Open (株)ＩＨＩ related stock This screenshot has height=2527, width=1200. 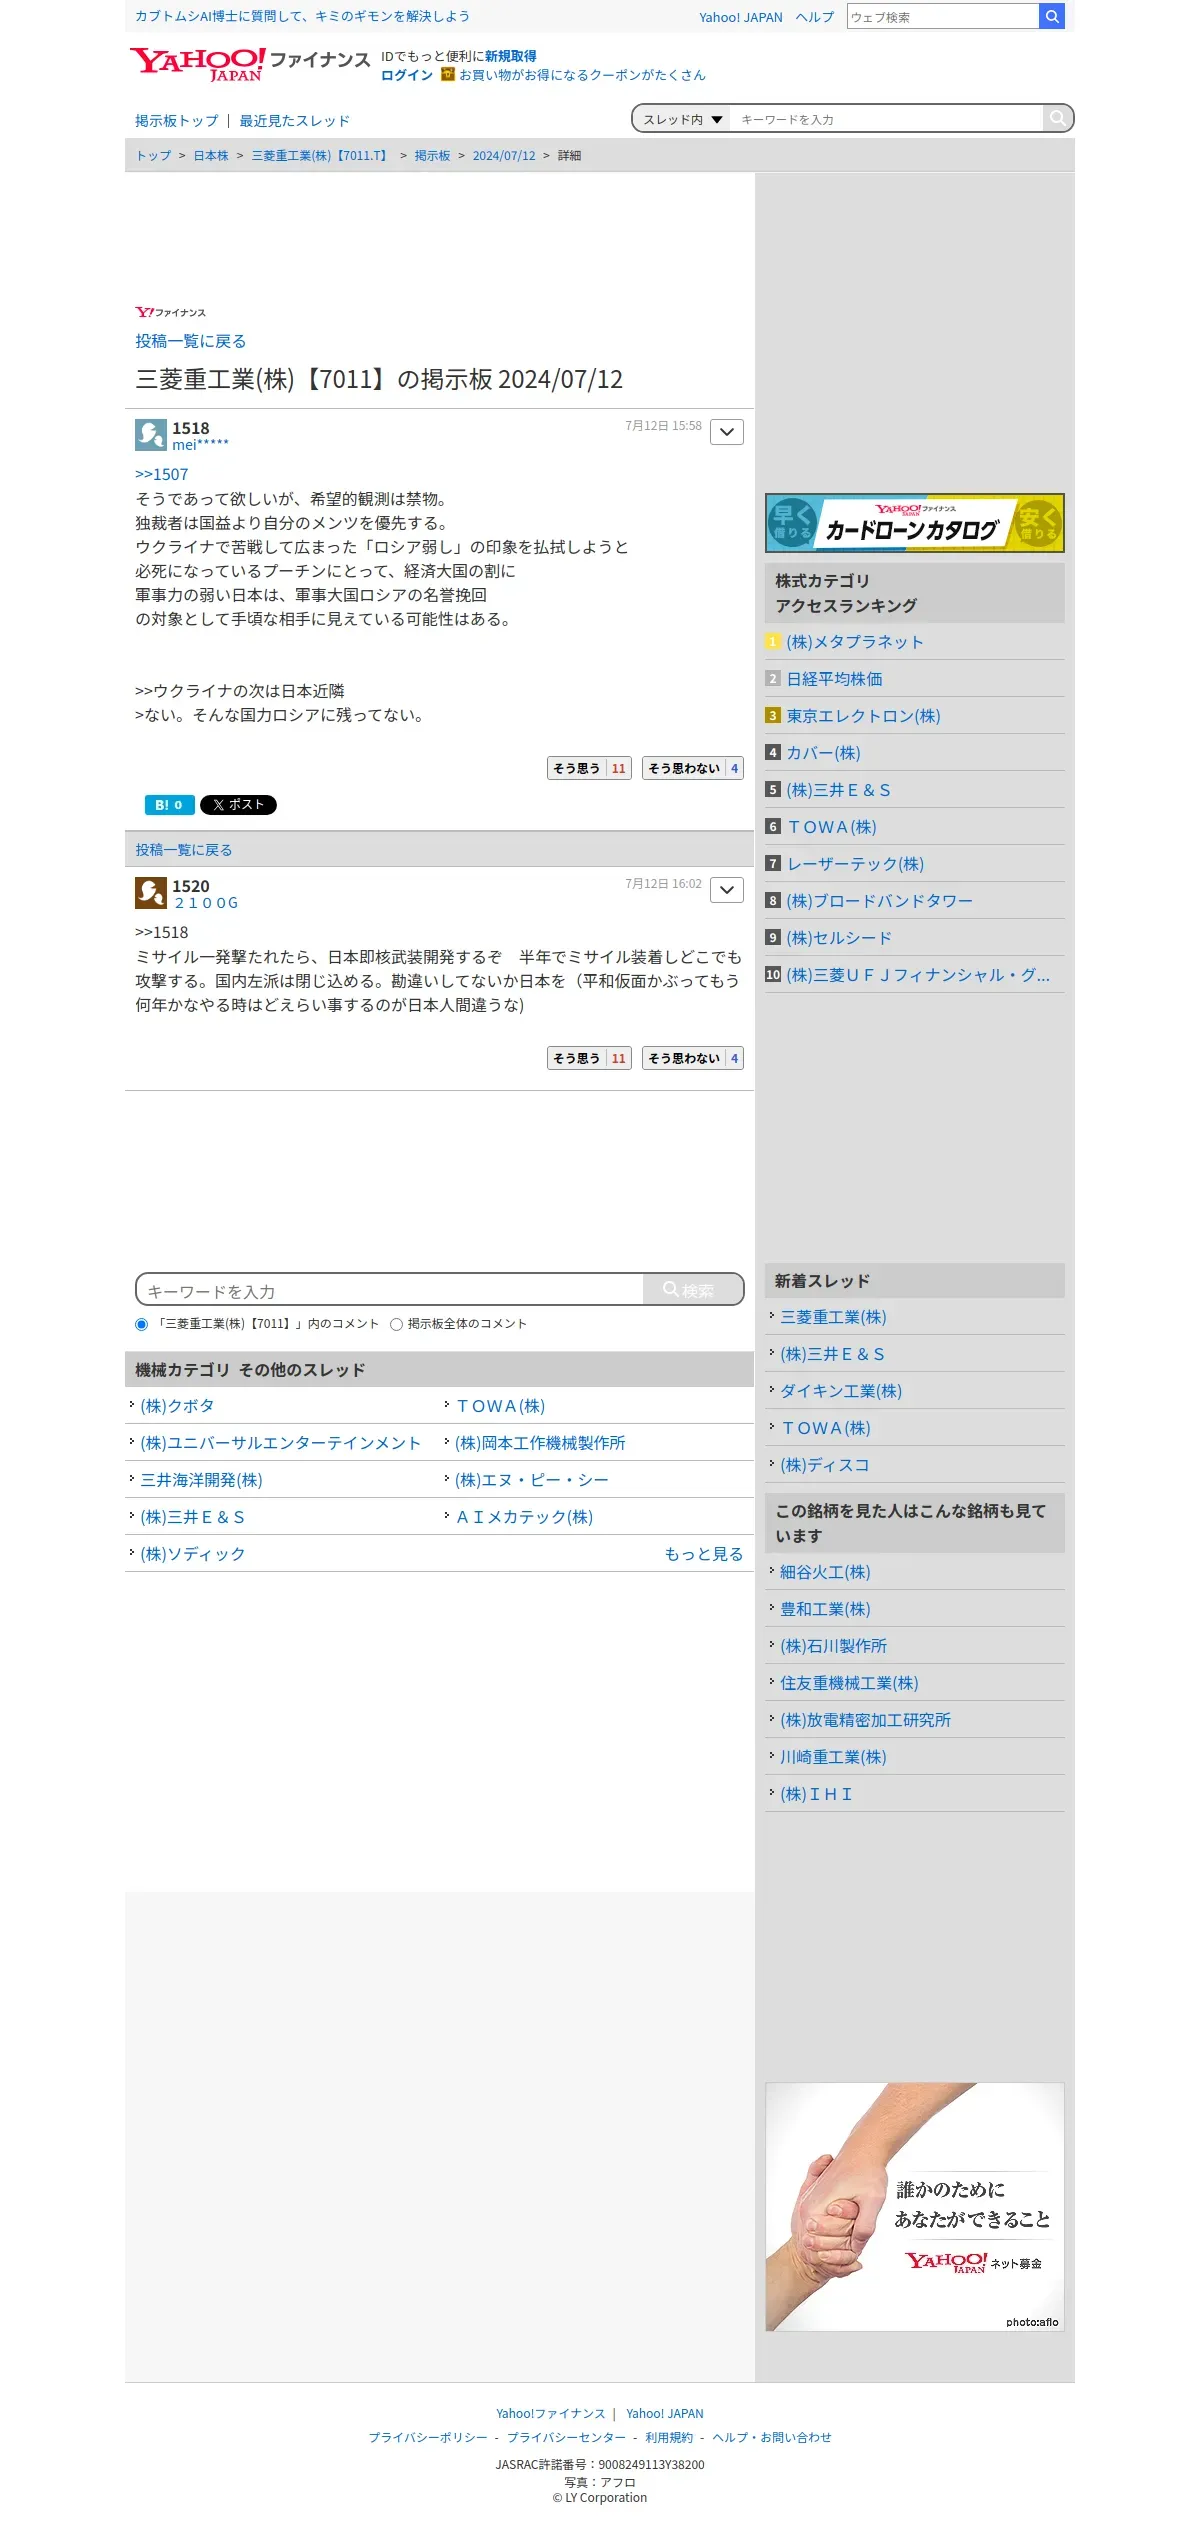tap(817, 1794)
